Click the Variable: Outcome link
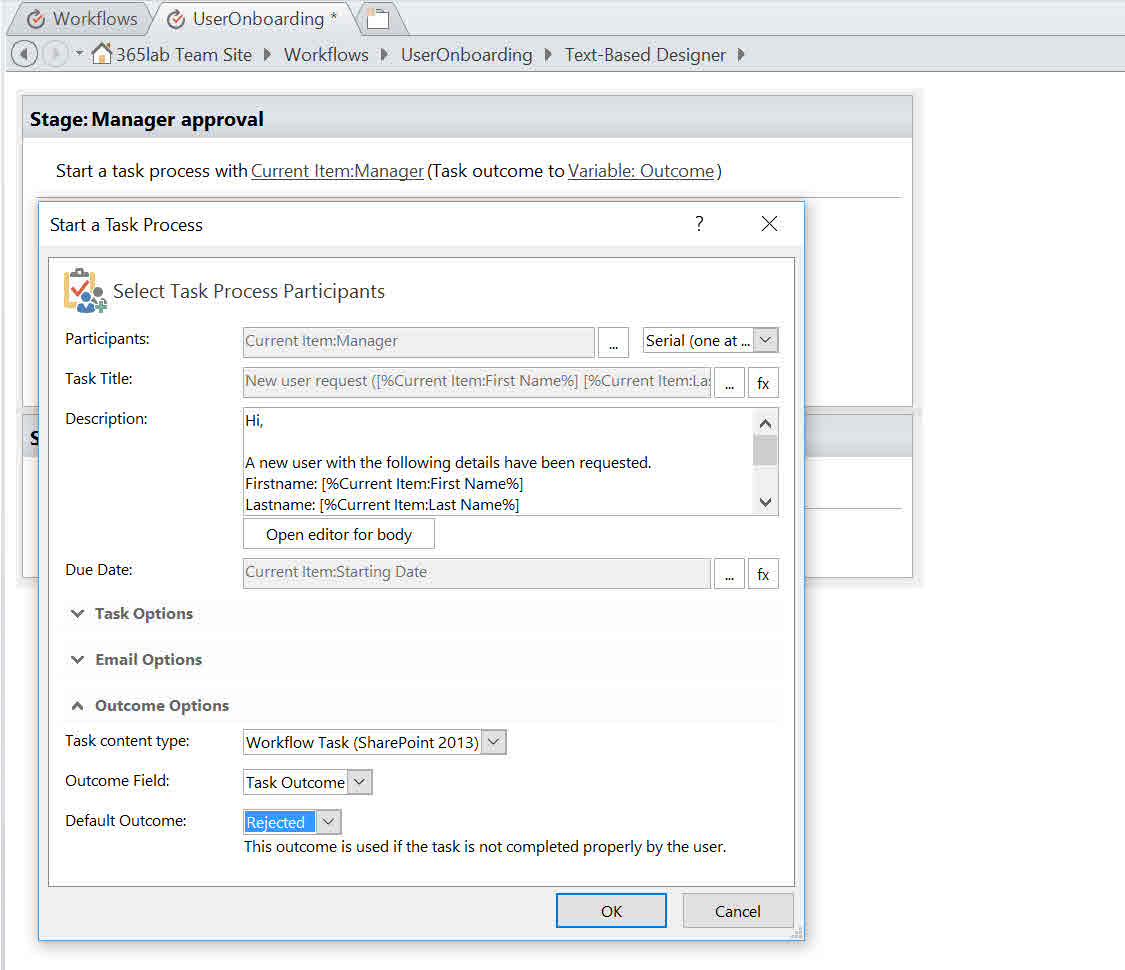Viewport: 1125px width, 970px height. [x=641, y=171]
